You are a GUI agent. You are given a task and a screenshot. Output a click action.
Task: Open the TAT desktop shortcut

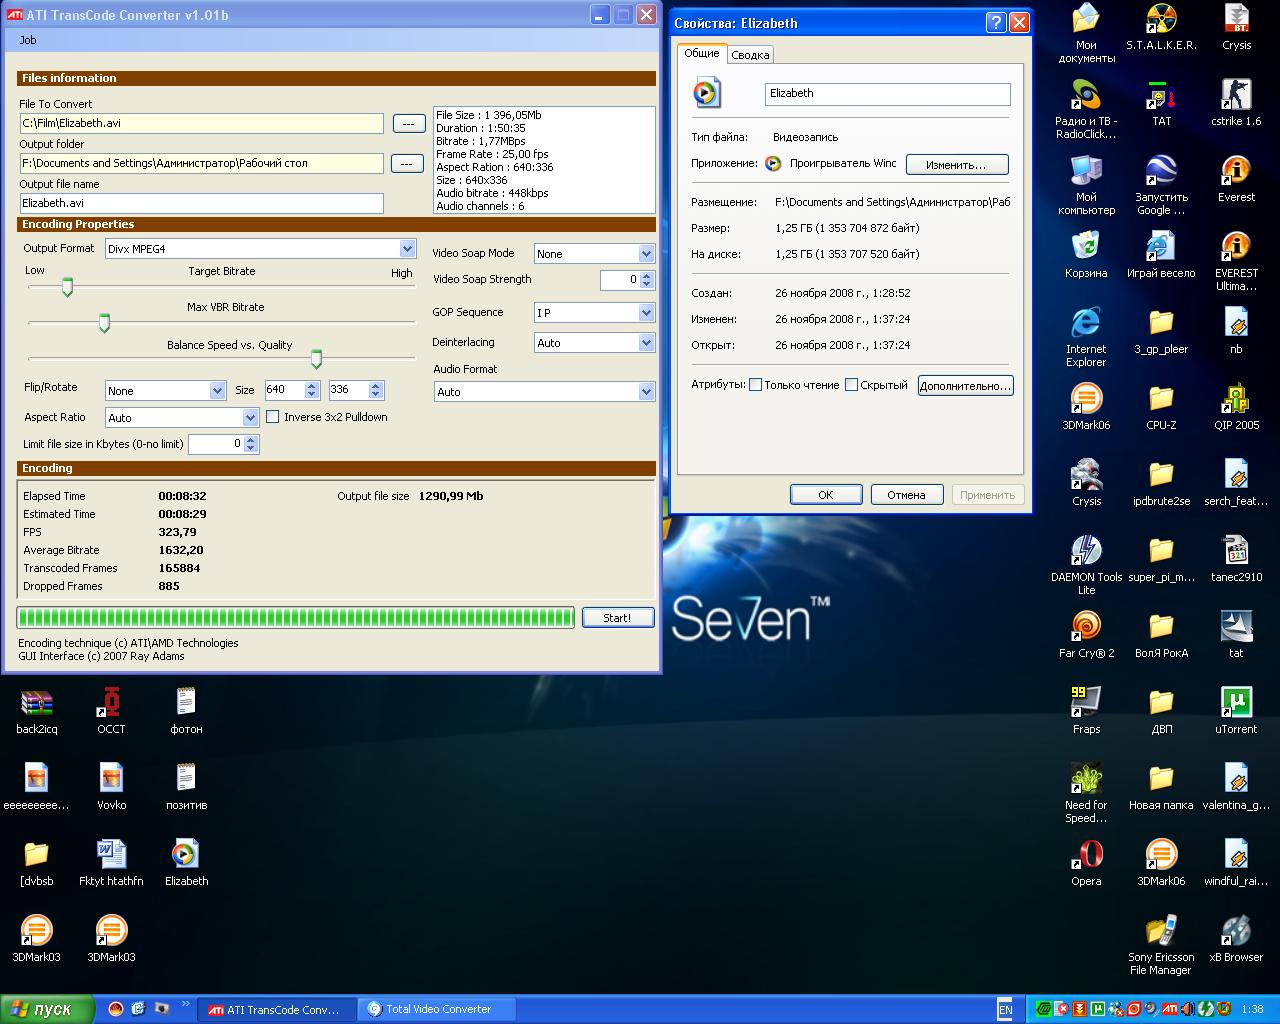[x=1161, y=95]
